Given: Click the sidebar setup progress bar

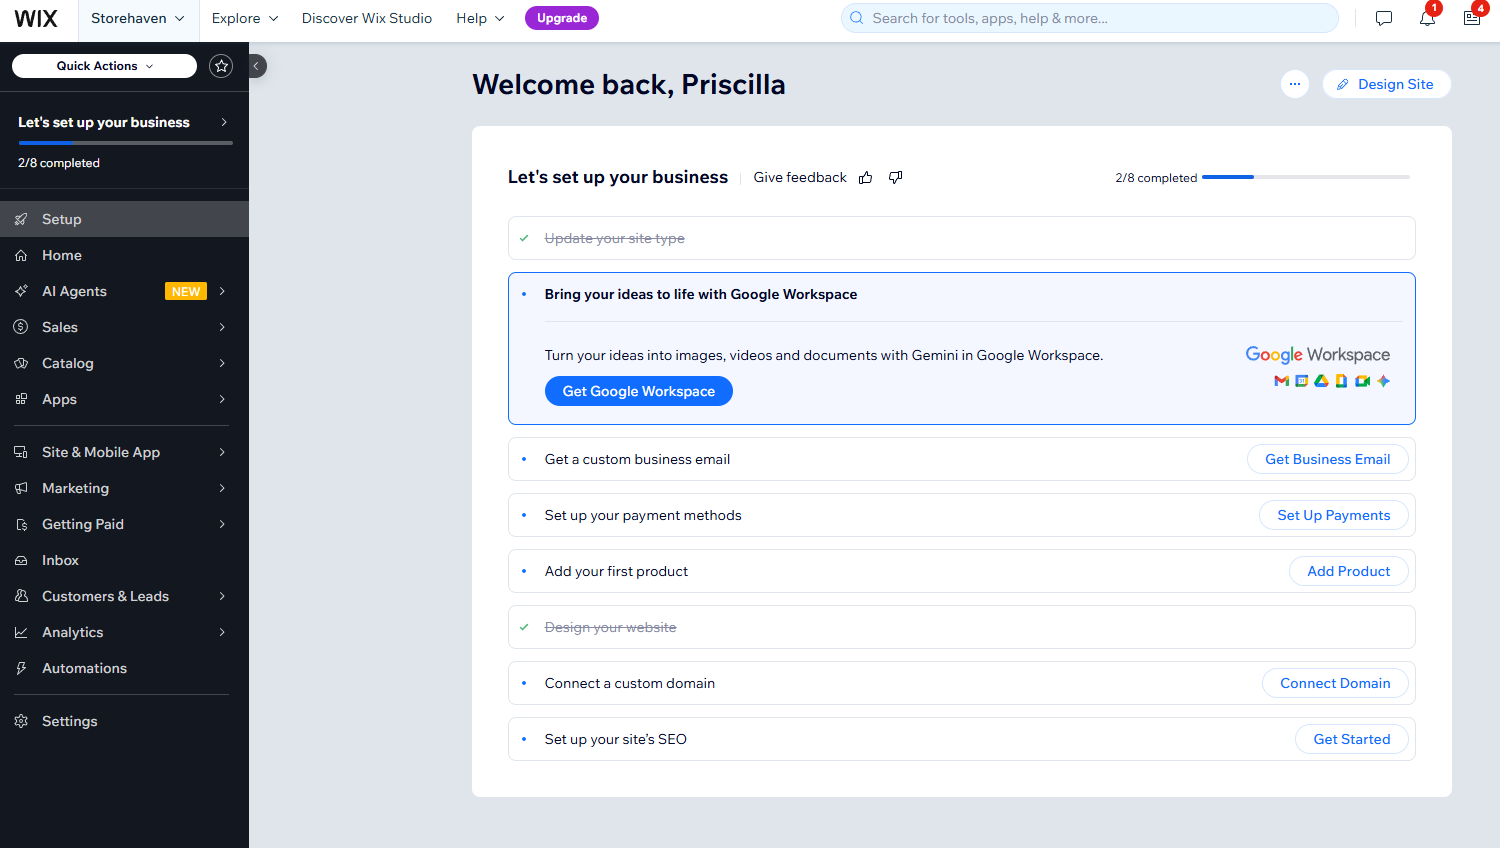Looking at the screenshot, I should pos(125,143).
